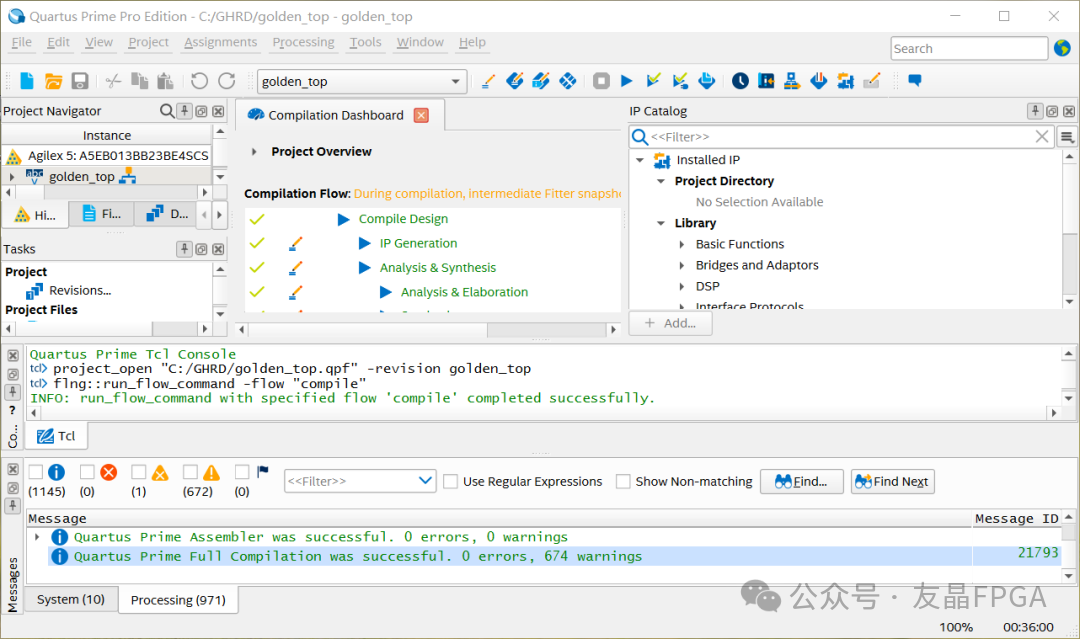
Task: Expand the Assembler successful message row
Action: pyautogui.click(x=37, y=536)
